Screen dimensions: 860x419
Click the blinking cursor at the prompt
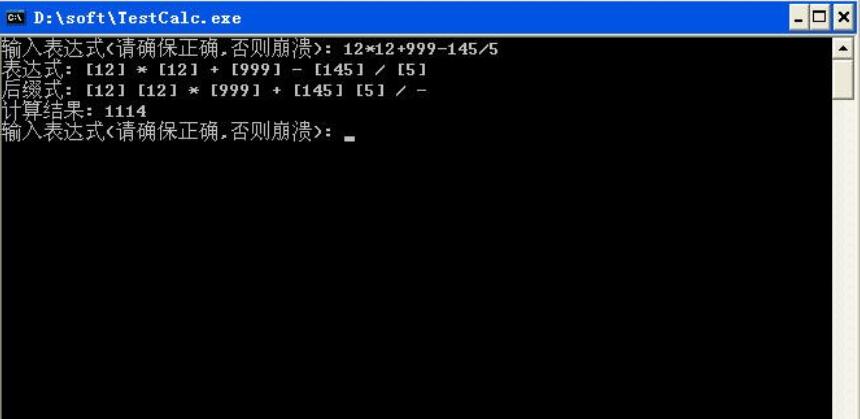coord(349,139)
